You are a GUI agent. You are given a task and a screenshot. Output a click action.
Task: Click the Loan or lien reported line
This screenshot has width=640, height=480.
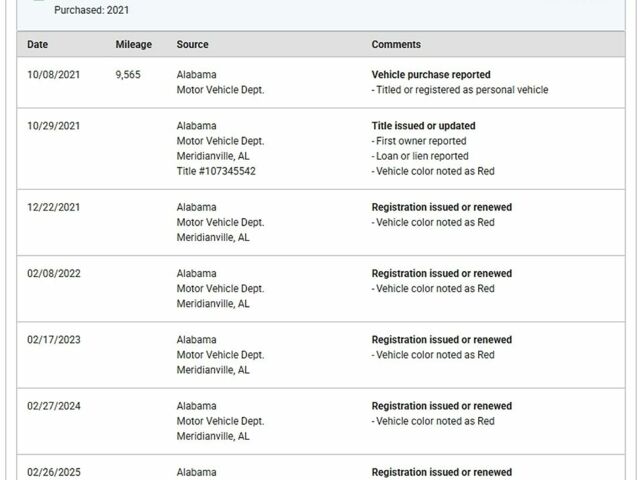pos(420,156)
